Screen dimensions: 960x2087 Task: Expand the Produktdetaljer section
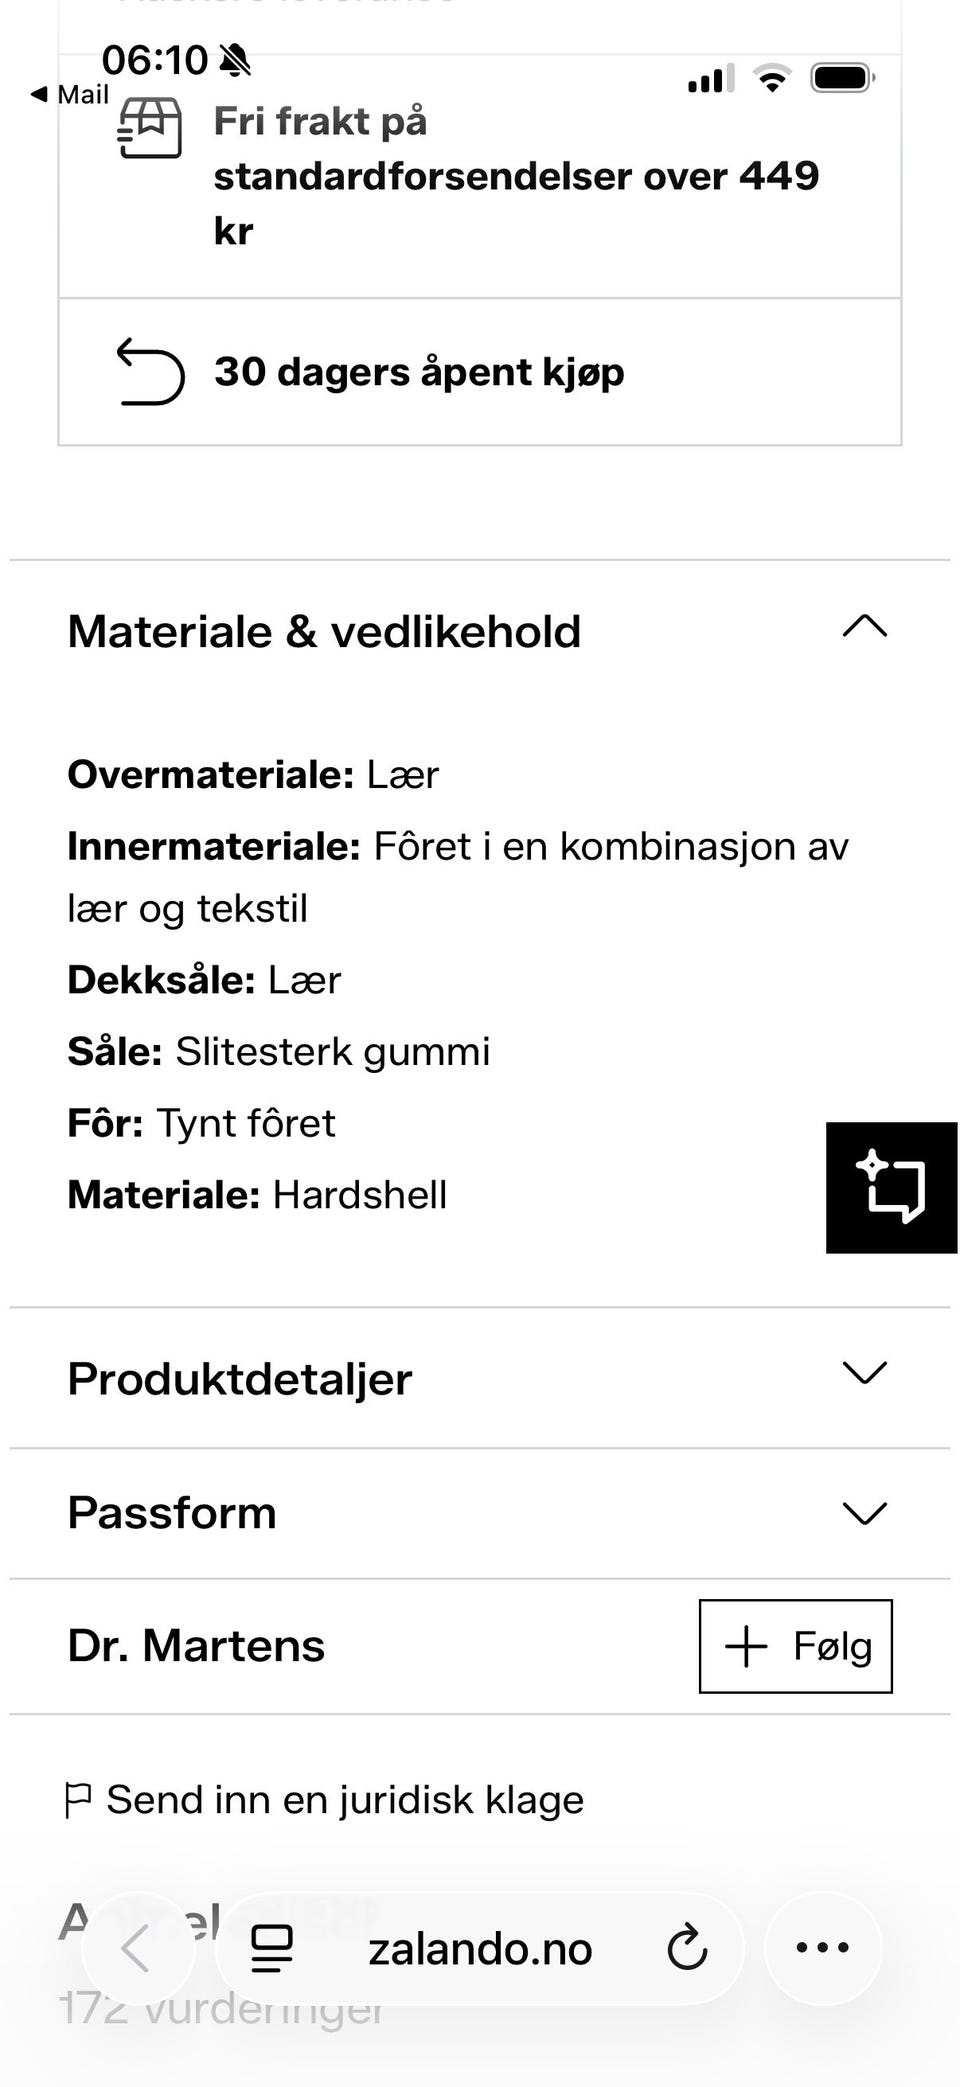point(480,1378)
